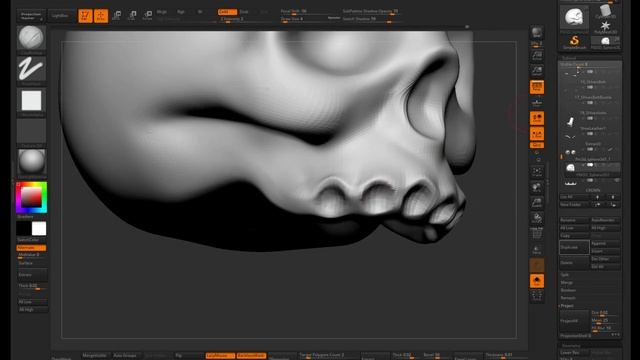The image size is (640, 360).
Task: Select the Rotate transform icon in top toolbar
Action: (147, 16)
